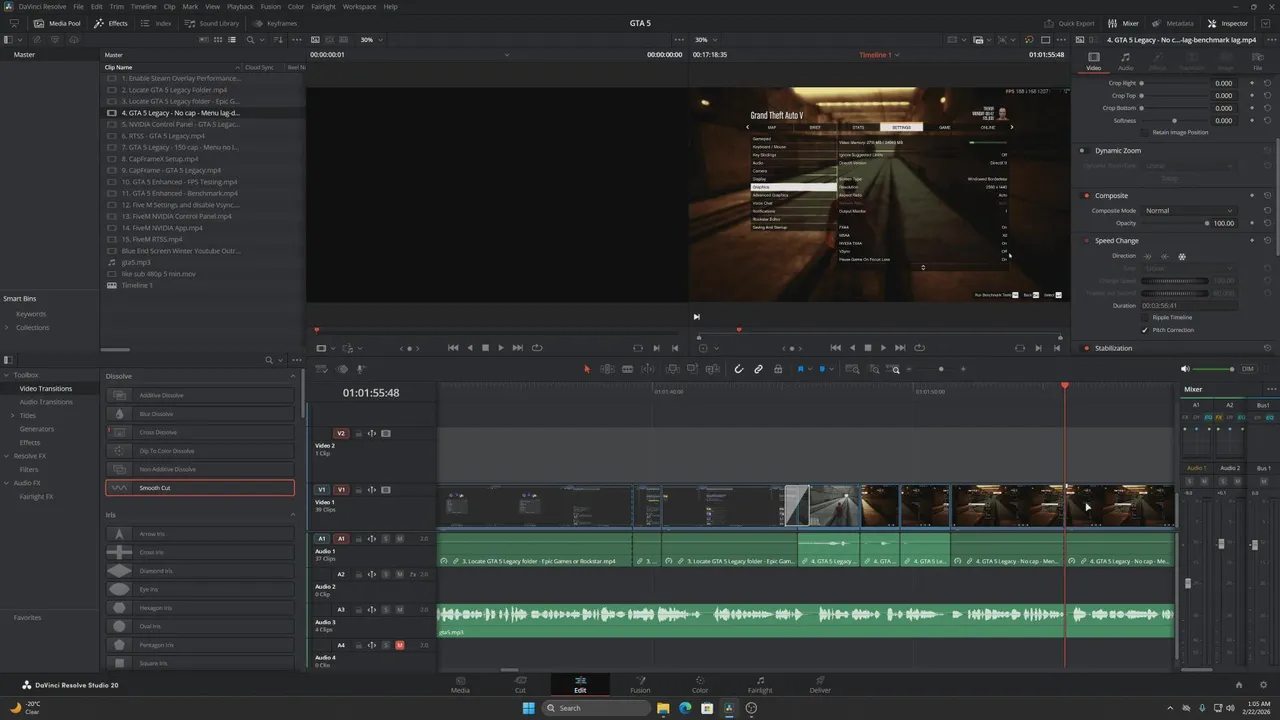
Task: Expand the Titles category
Action: point(13,415)
